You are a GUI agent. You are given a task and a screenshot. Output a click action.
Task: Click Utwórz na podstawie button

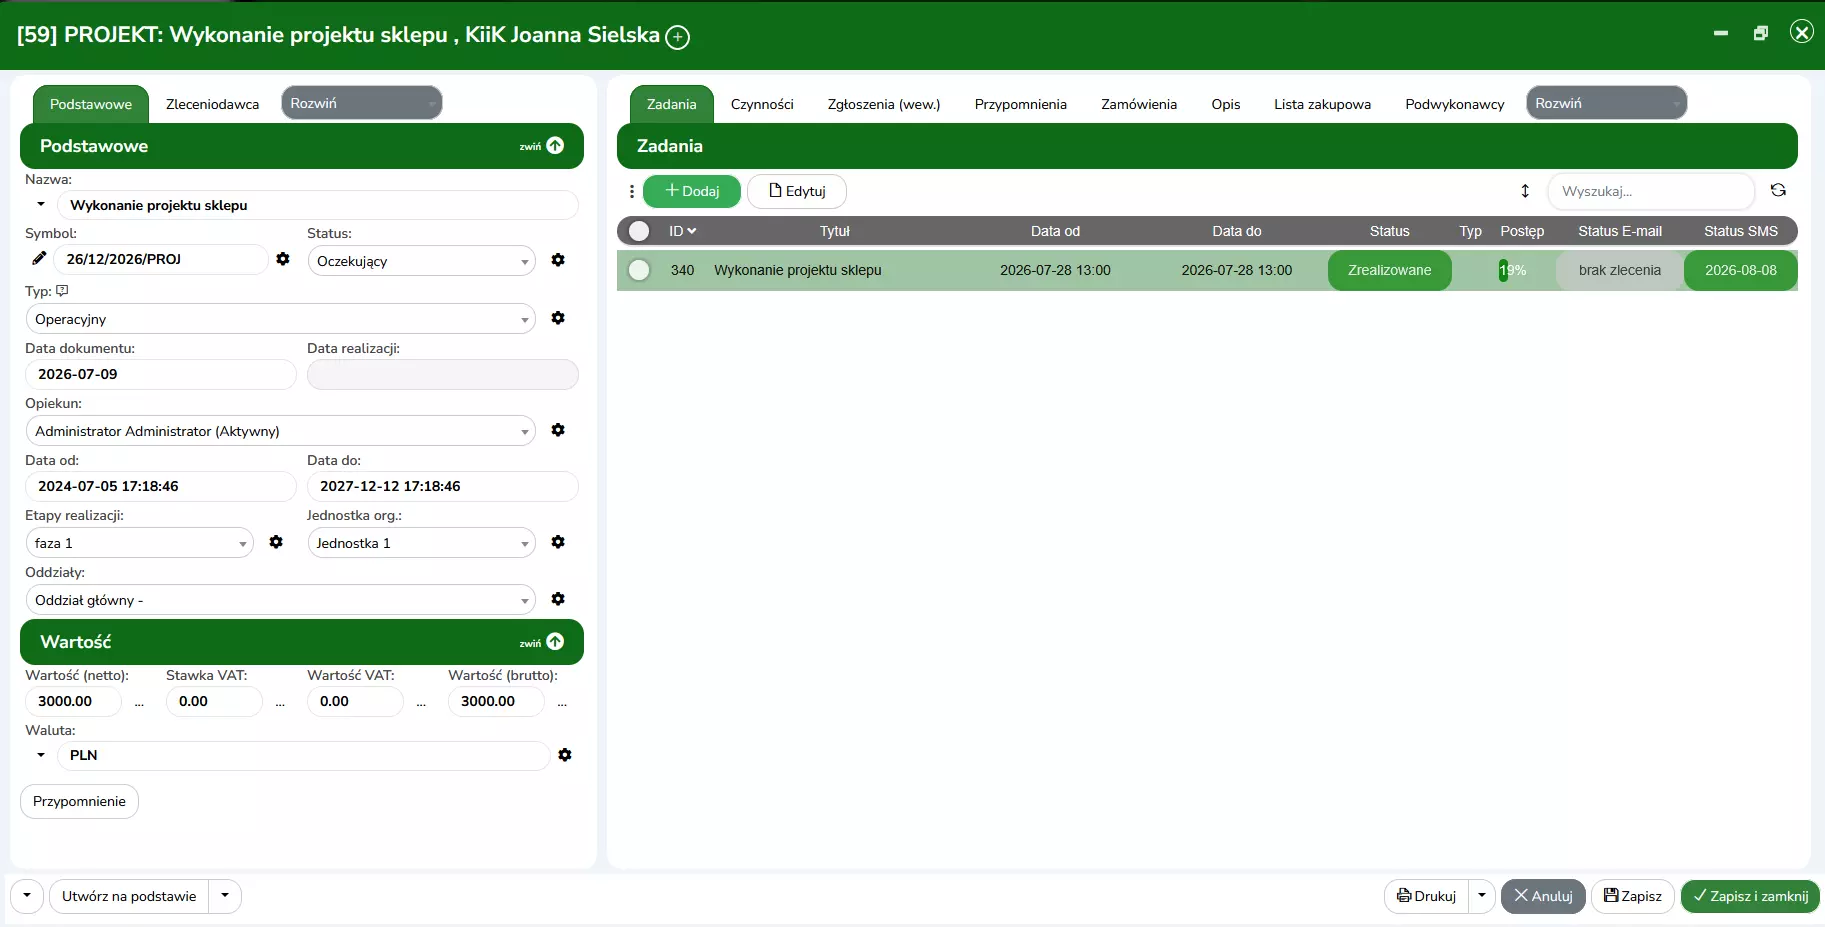coord(129,896)
